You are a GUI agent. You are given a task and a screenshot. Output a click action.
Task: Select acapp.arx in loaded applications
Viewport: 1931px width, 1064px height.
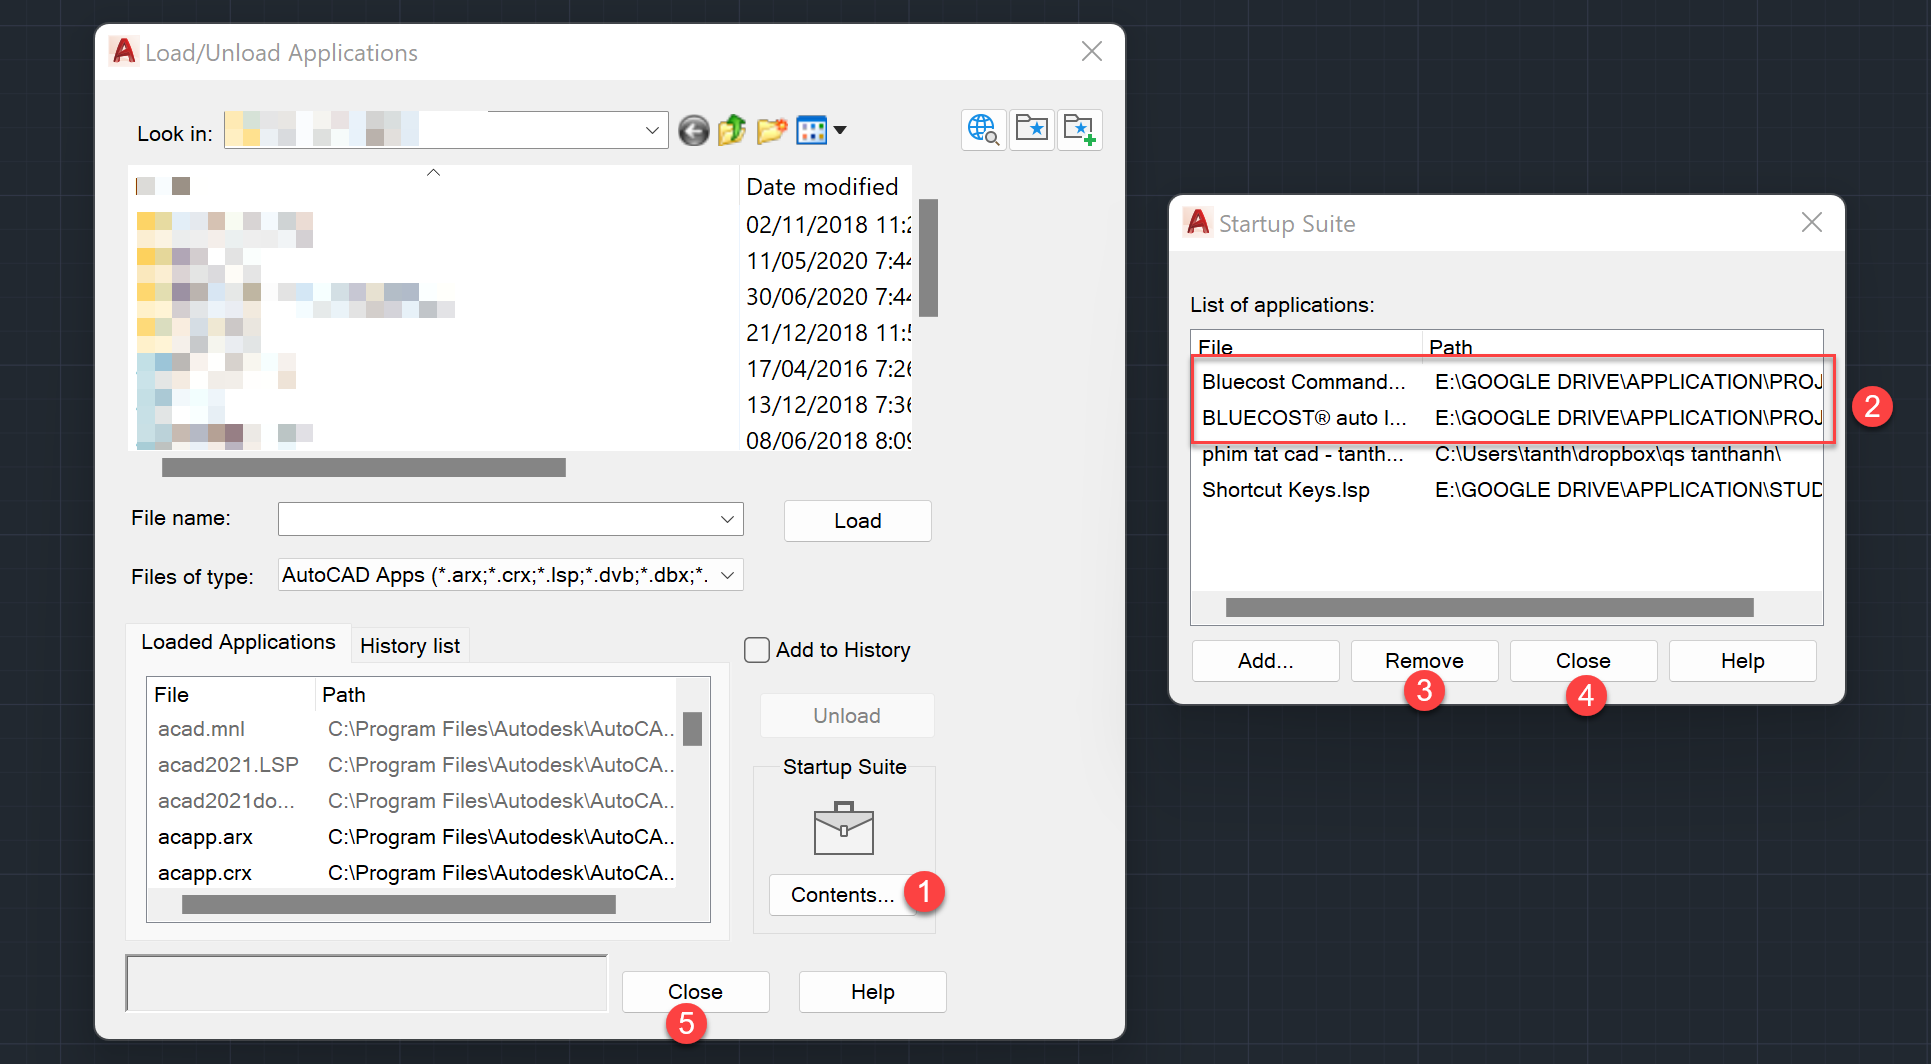click(x=205, y=837)
